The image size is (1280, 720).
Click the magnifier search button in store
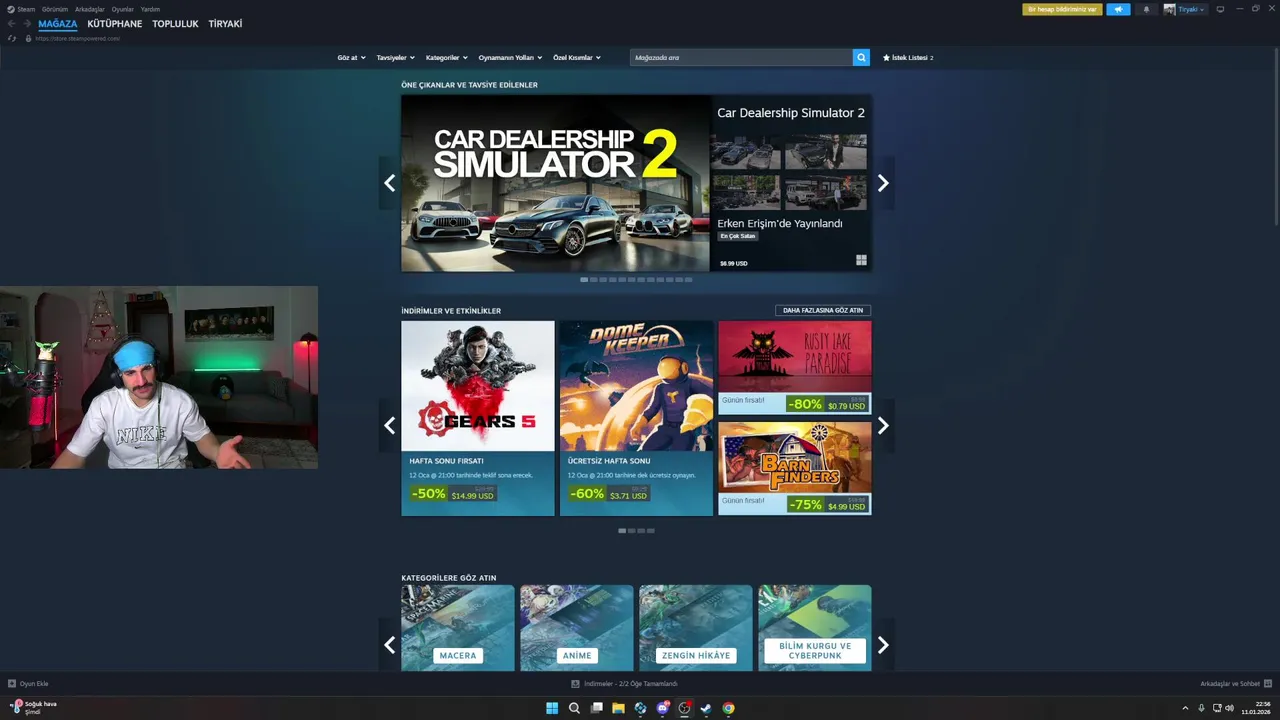click(861, 58)
